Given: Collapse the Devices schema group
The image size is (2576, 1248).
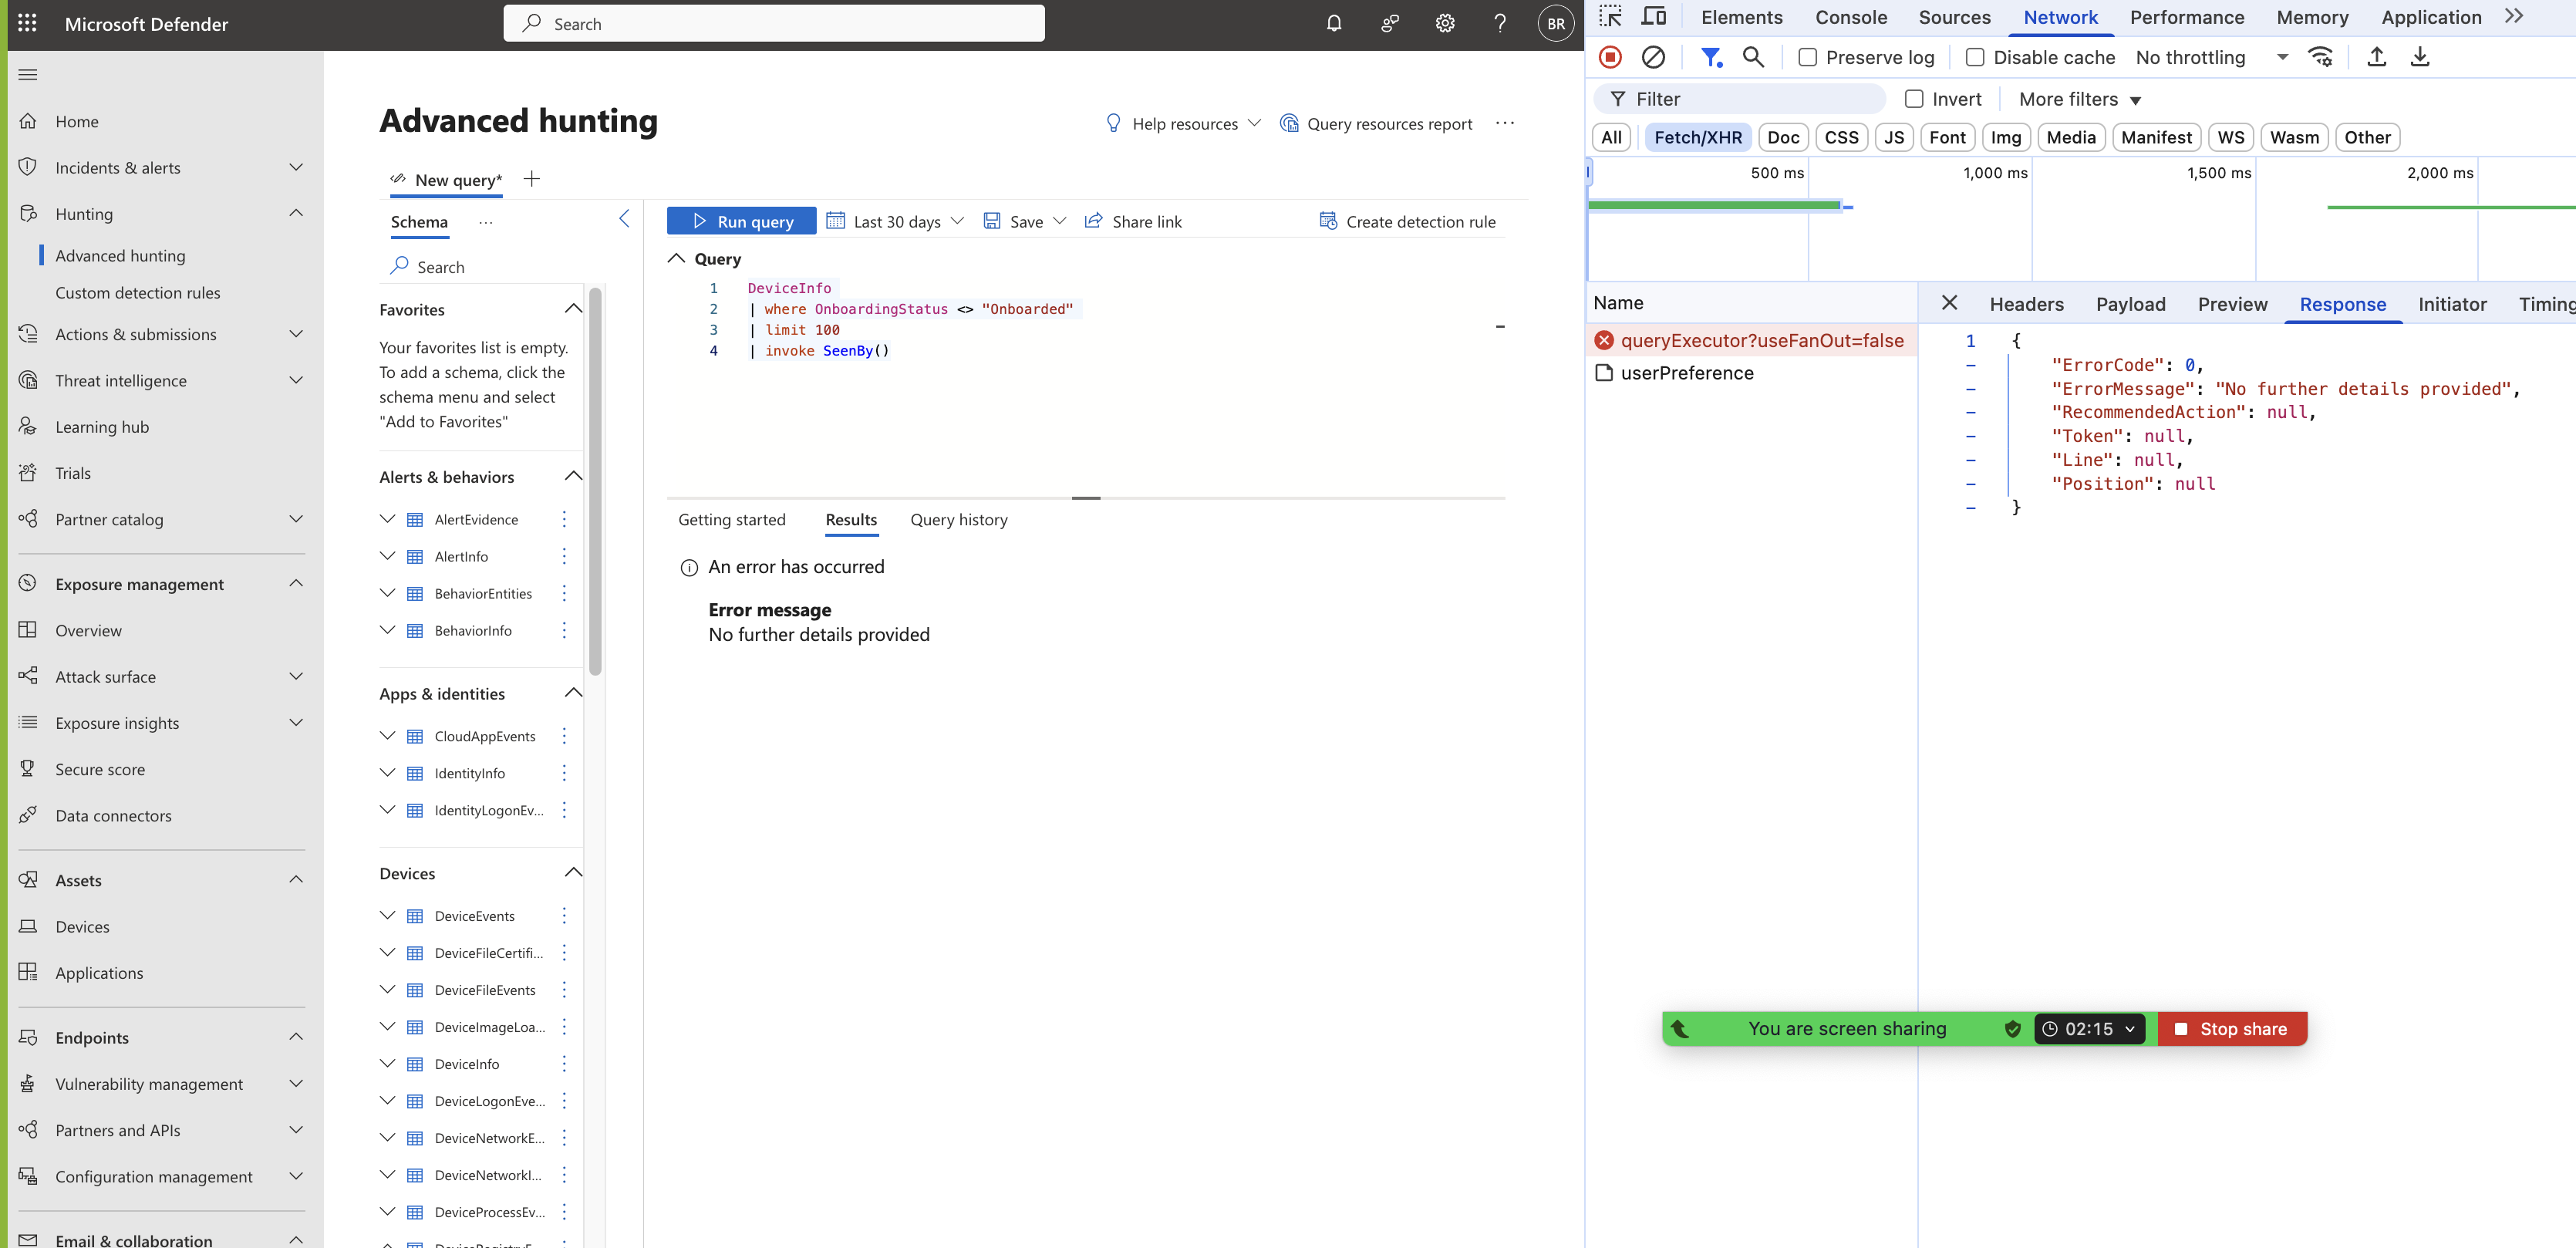Looking at the screenshot, I should pyautogui.click(x=573, y=872).
